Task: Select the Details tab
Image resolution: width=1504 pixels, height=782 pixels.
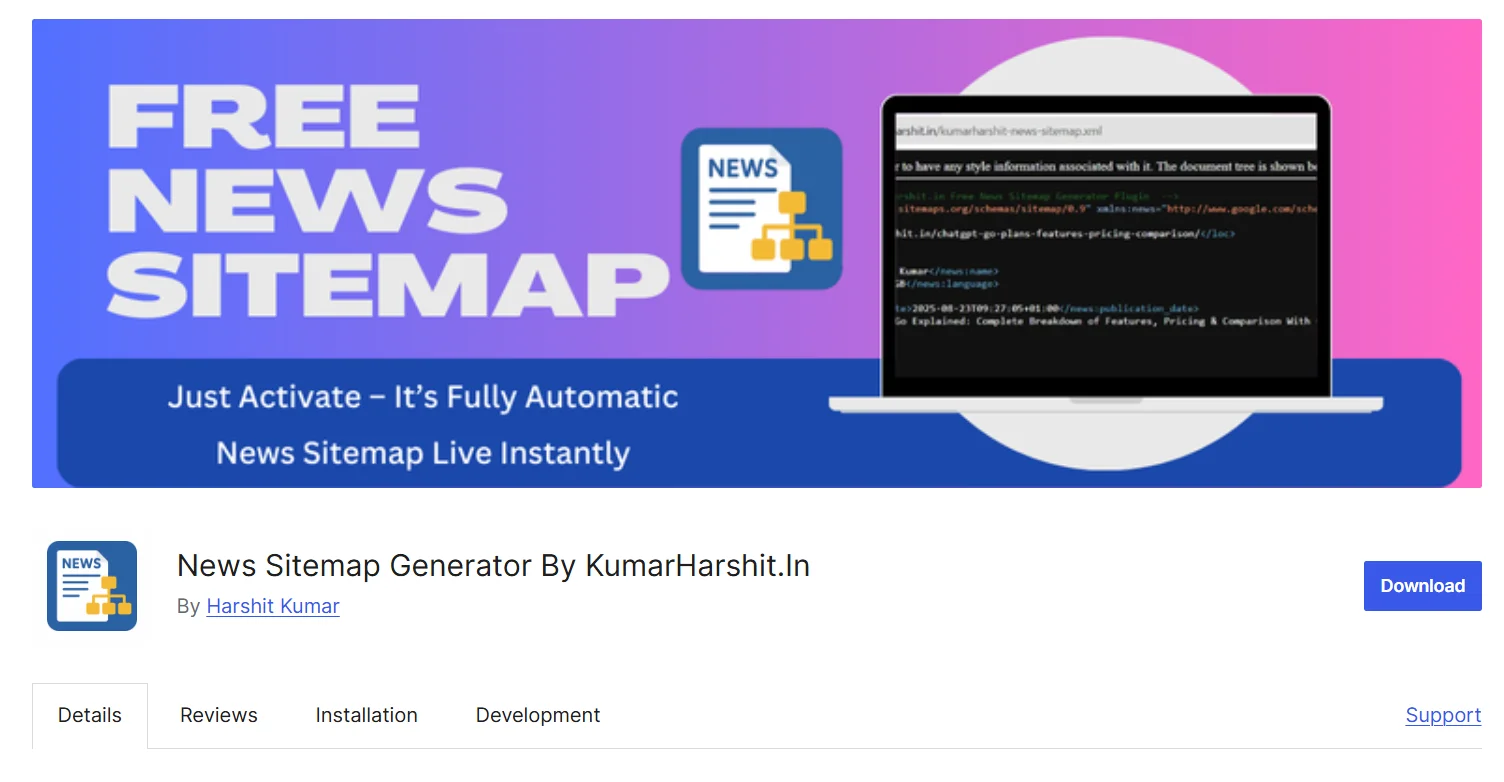Action: pyautogui.click(x=90, y=715)
